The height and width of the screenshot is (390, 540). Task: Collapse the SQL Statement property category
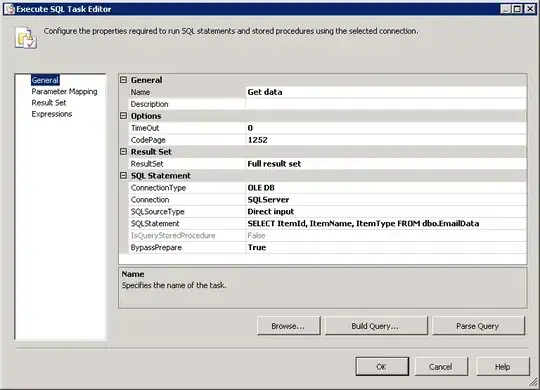pyautogui.click(x=123, y=176)
